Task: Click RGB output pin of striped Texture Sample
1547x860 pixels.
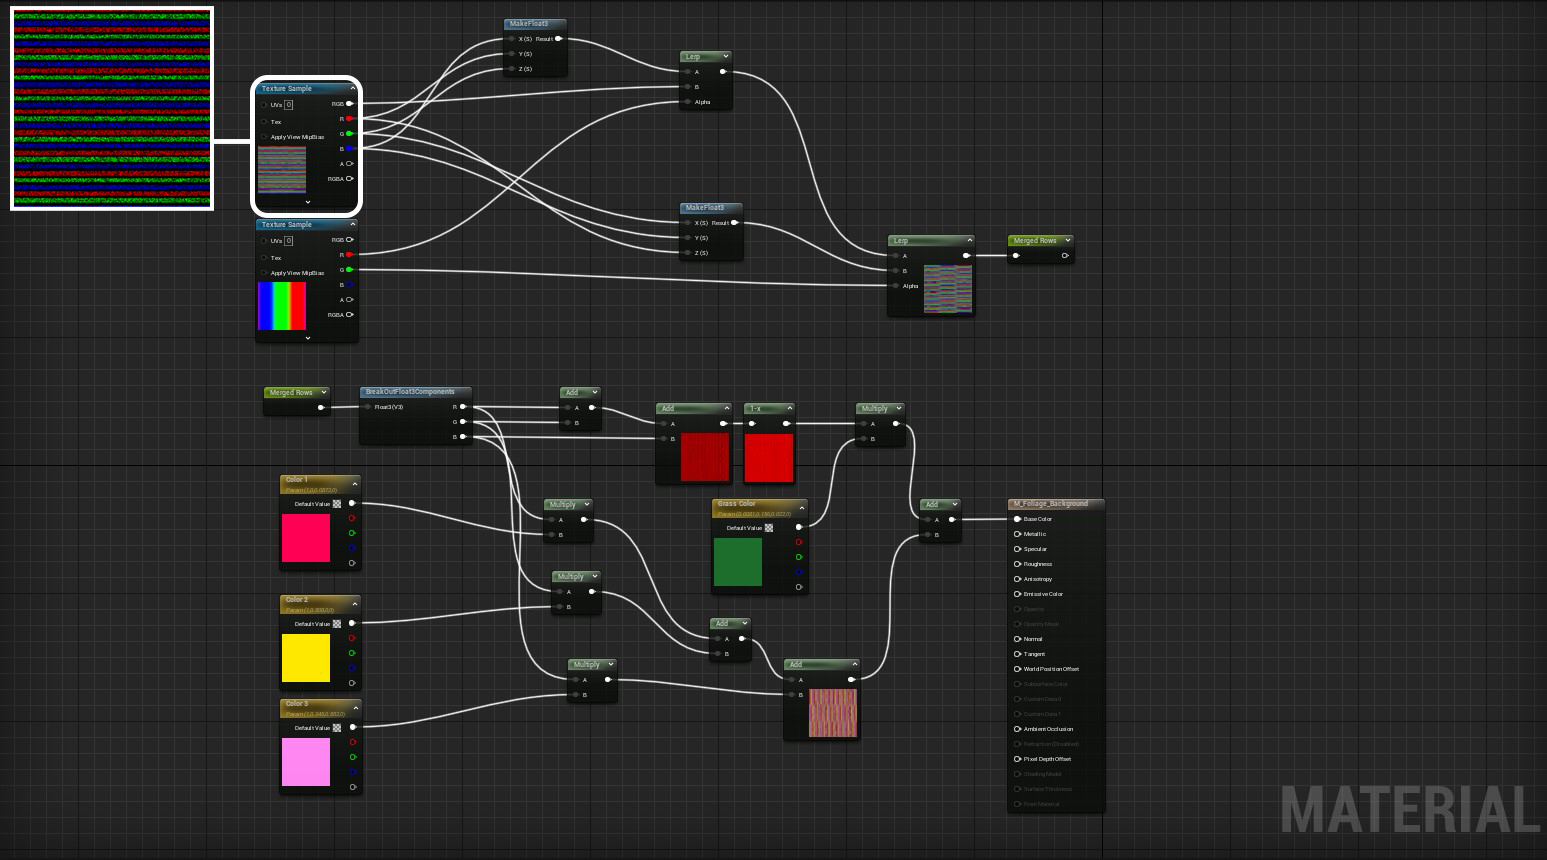Action: tap(349, 104)
